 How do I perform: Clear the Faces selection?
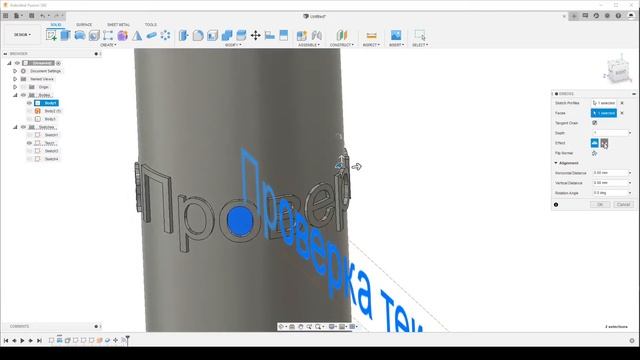coord(622,113)
